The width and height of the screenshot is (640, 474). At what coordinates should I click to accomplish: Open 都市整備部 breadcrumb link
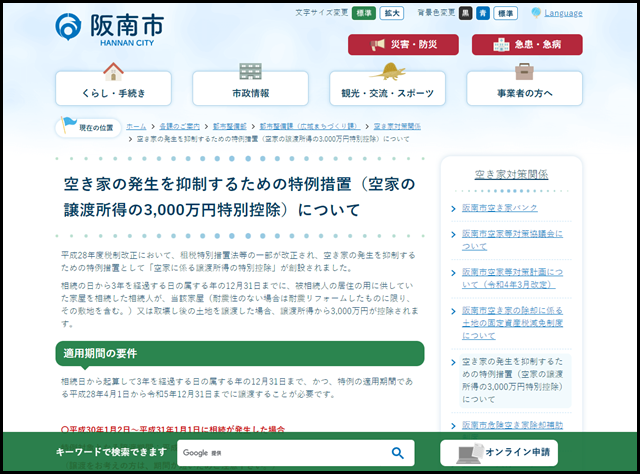click(230, 127)
